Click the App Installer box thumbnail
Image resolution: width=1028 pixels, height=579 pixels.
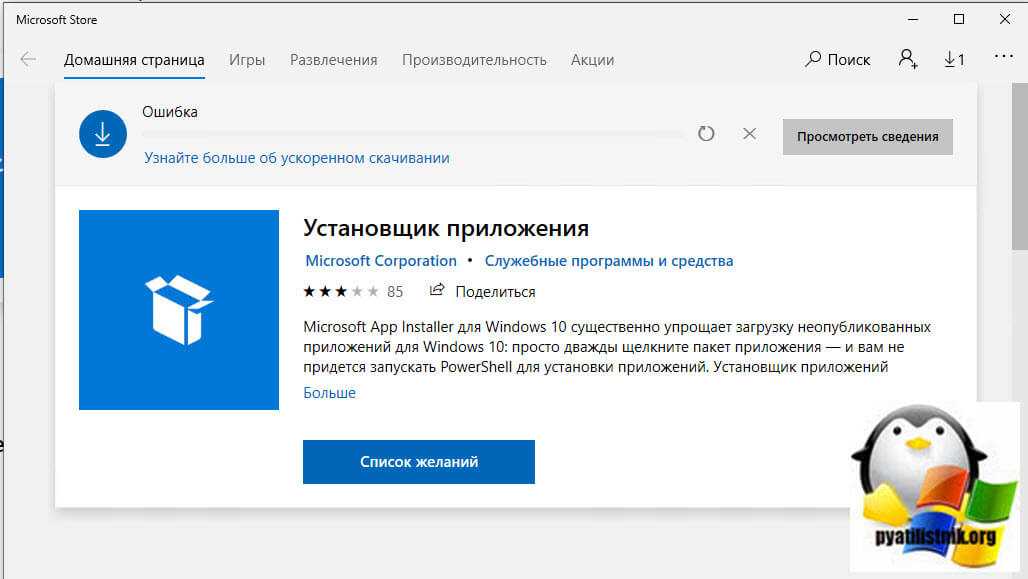pyautogui.click(x=179, y=309)
